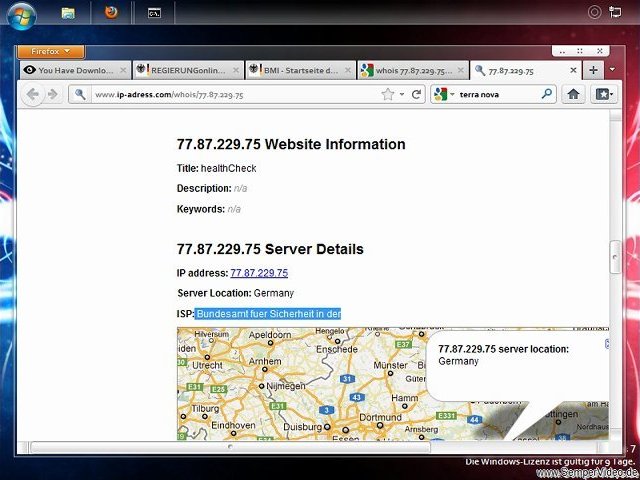Click the vertical scrollbar thumb

coord(615,256)
